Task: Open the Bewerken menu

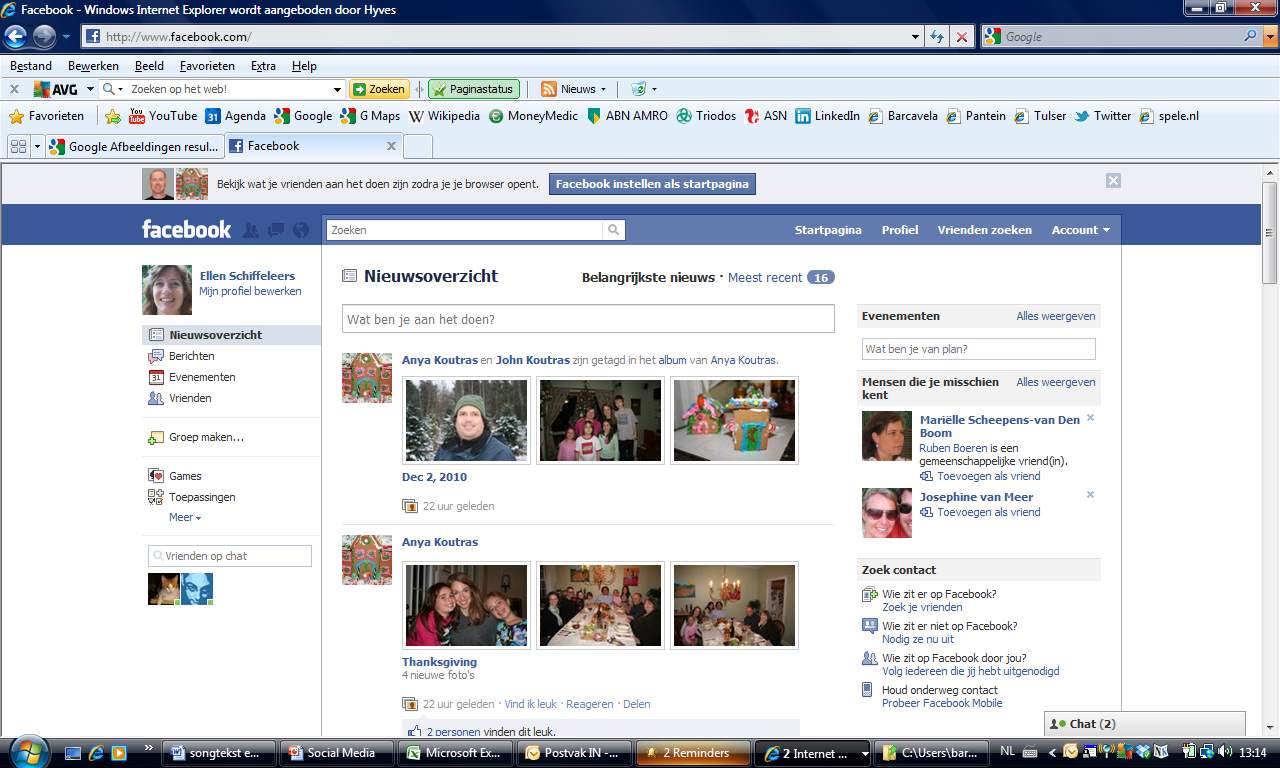Action: pos(93,66)
